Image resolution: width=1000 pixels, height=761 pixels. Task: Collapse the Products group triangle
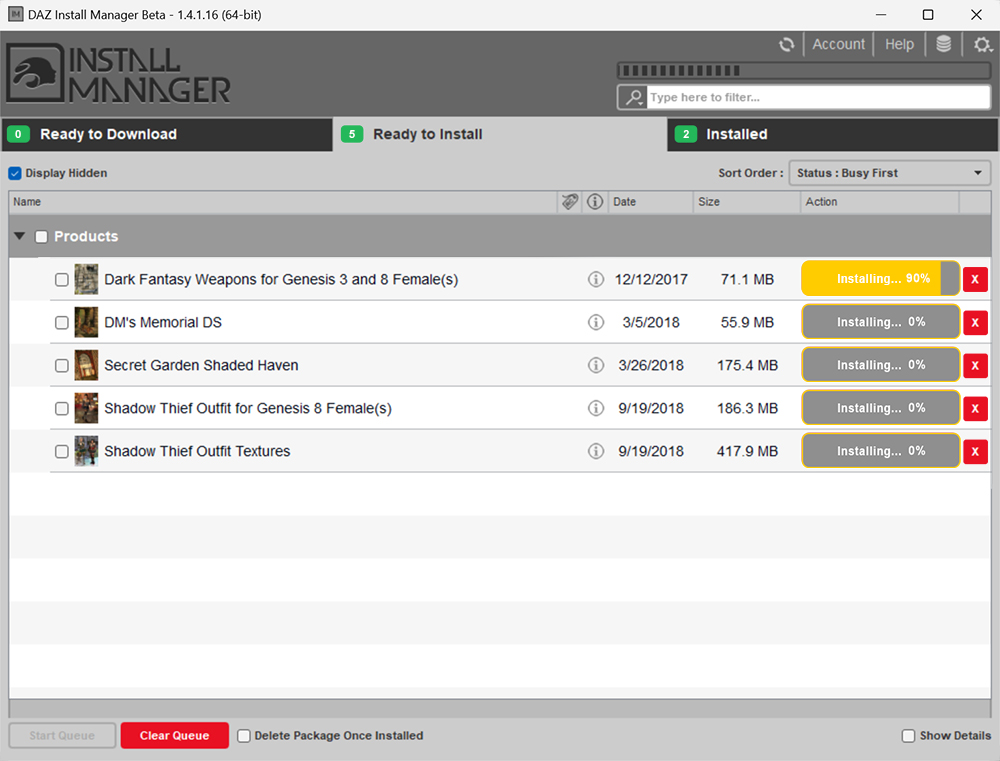coord(20,237)
